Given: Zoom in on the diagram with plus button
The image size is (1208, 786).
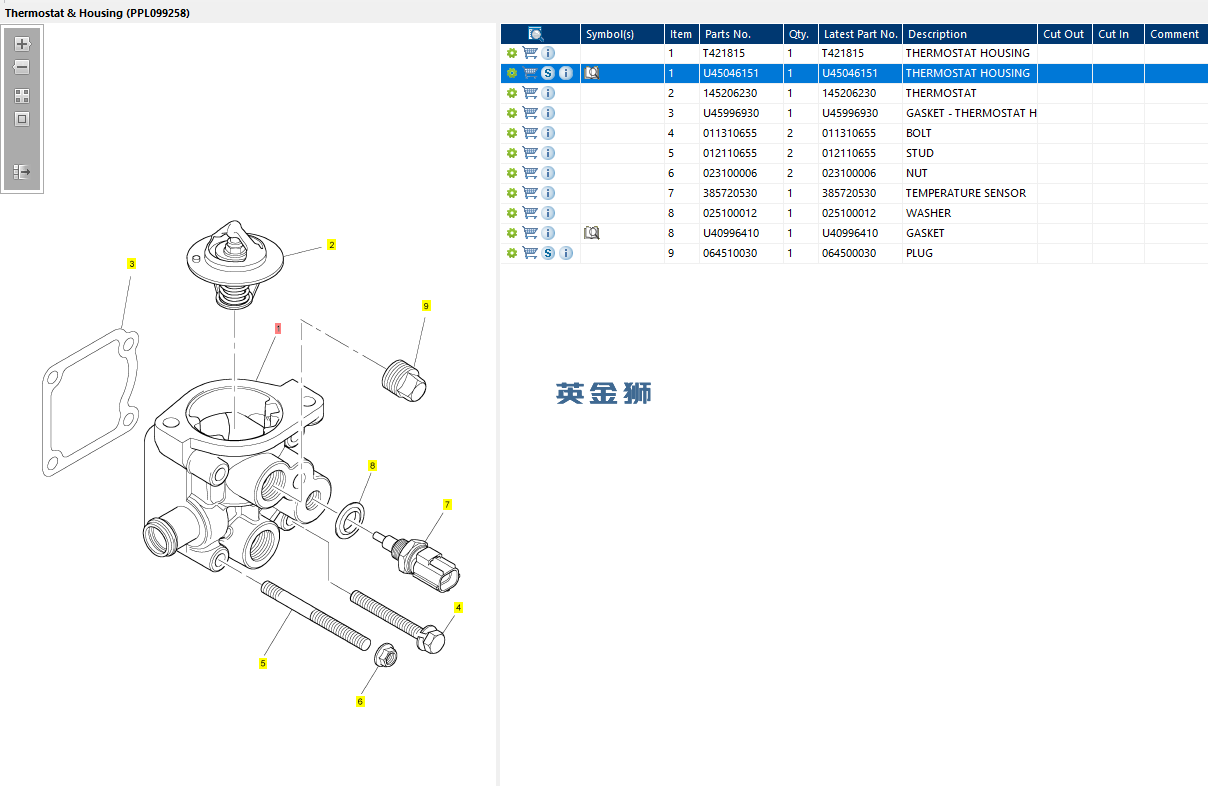Looking at the screenshot, I should 22,44.
